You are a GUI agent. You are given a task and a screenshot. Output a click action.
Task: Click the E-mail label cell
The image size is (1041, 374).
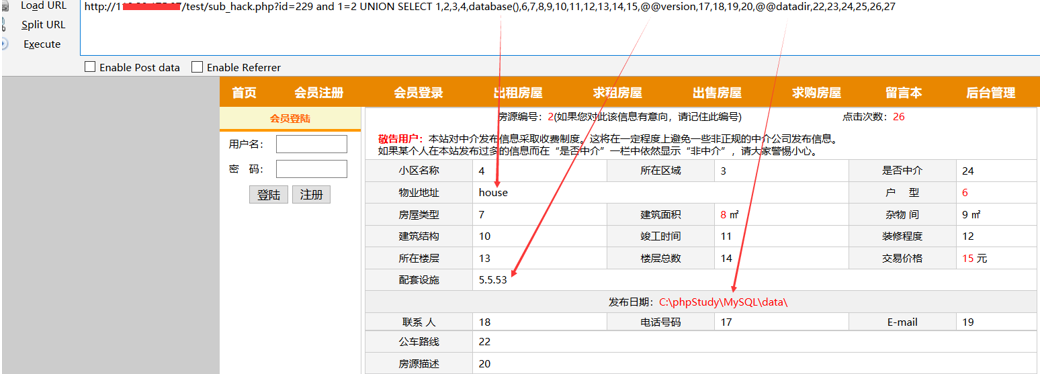(x=902, y=322)
